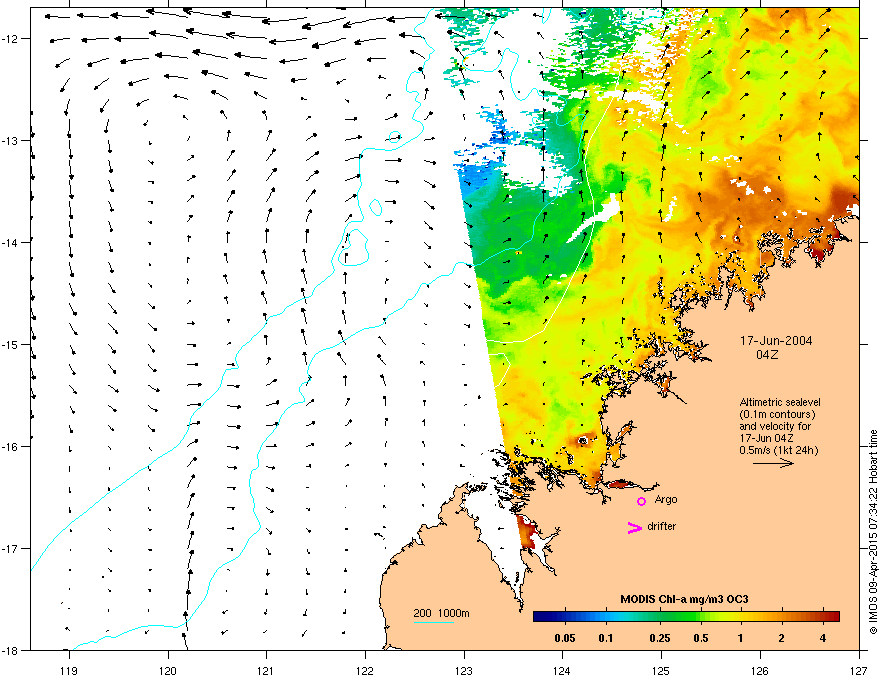
Task: Click the MODIS chlorophyll colorbar
Action: point(686,617)
